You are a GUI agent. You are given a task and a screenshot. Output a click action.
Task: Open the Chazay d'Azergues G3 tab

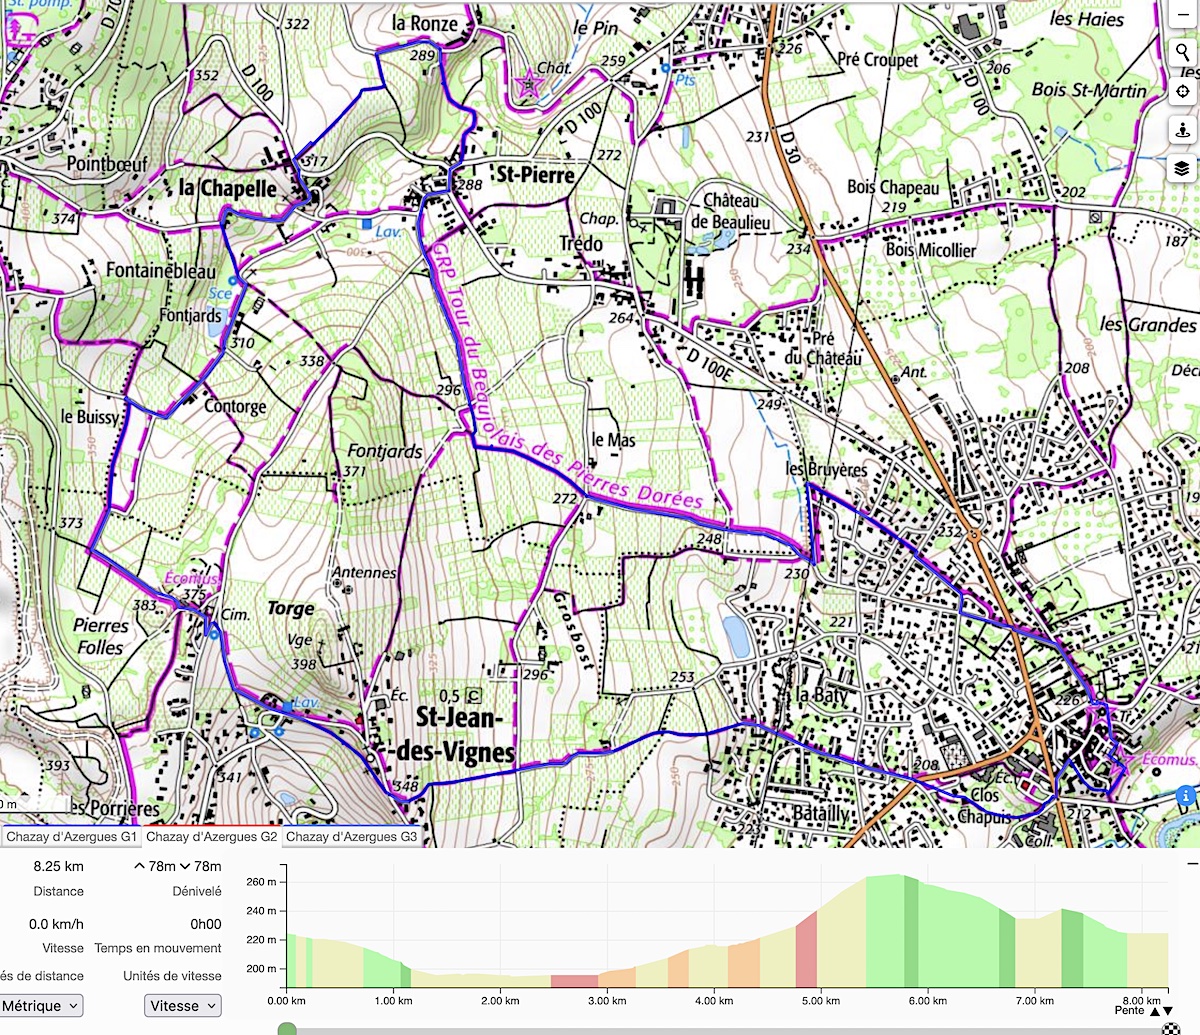(351, 837)
